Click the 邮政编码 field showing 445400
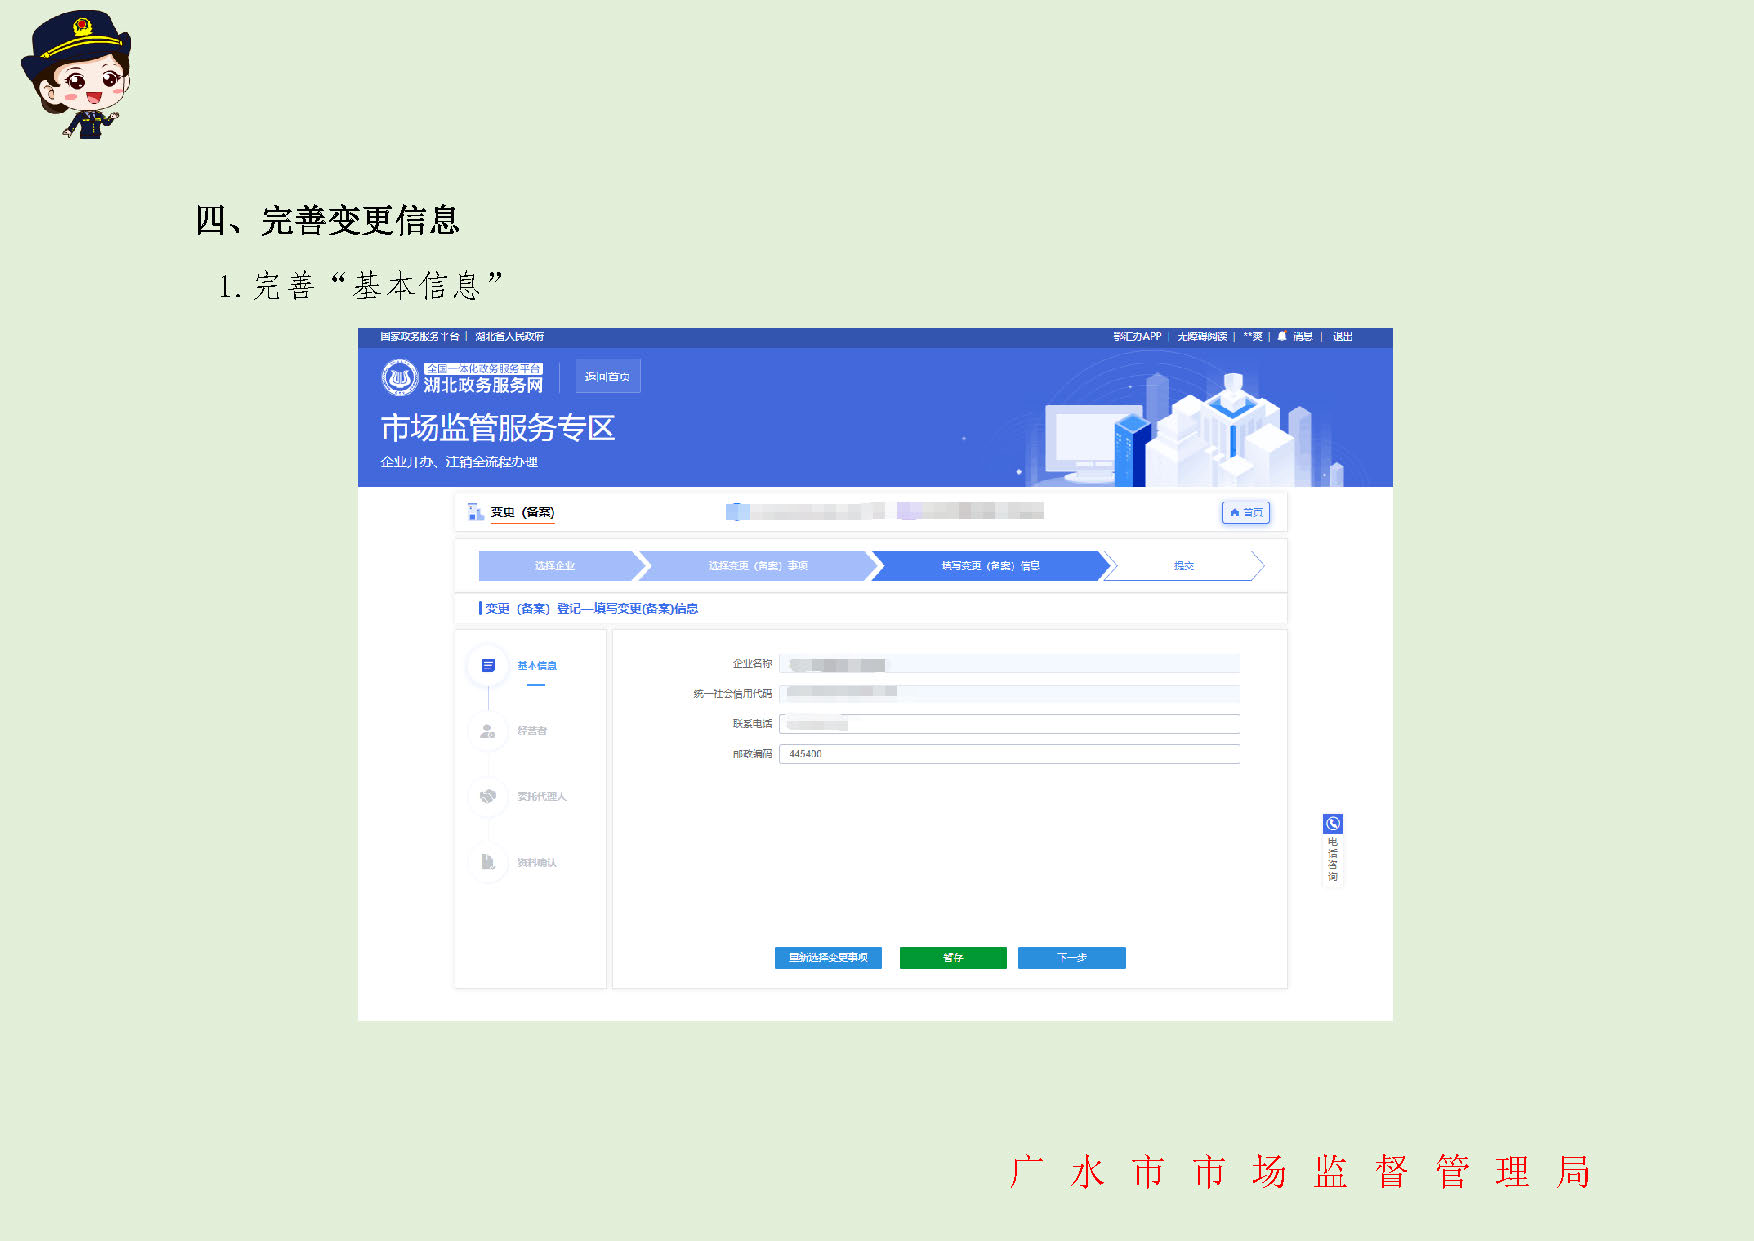Image resolution: width=1754 pixels, height=1241 pixels. coord(1009,754)
